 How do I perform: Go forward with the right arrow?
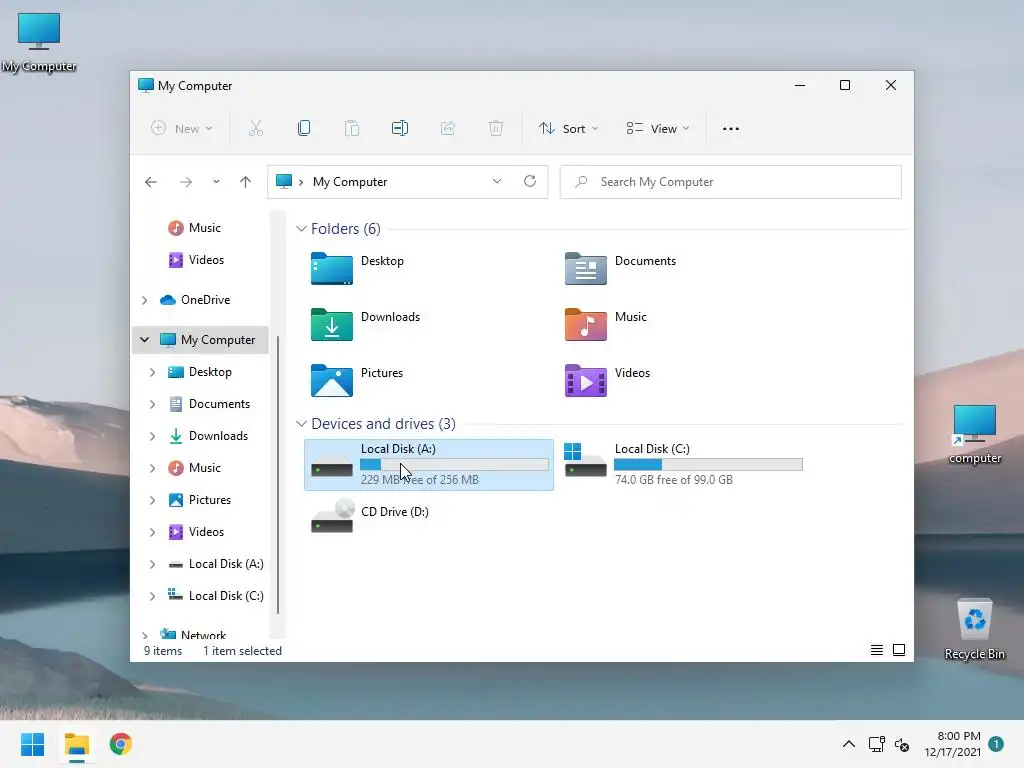(186, 182)
